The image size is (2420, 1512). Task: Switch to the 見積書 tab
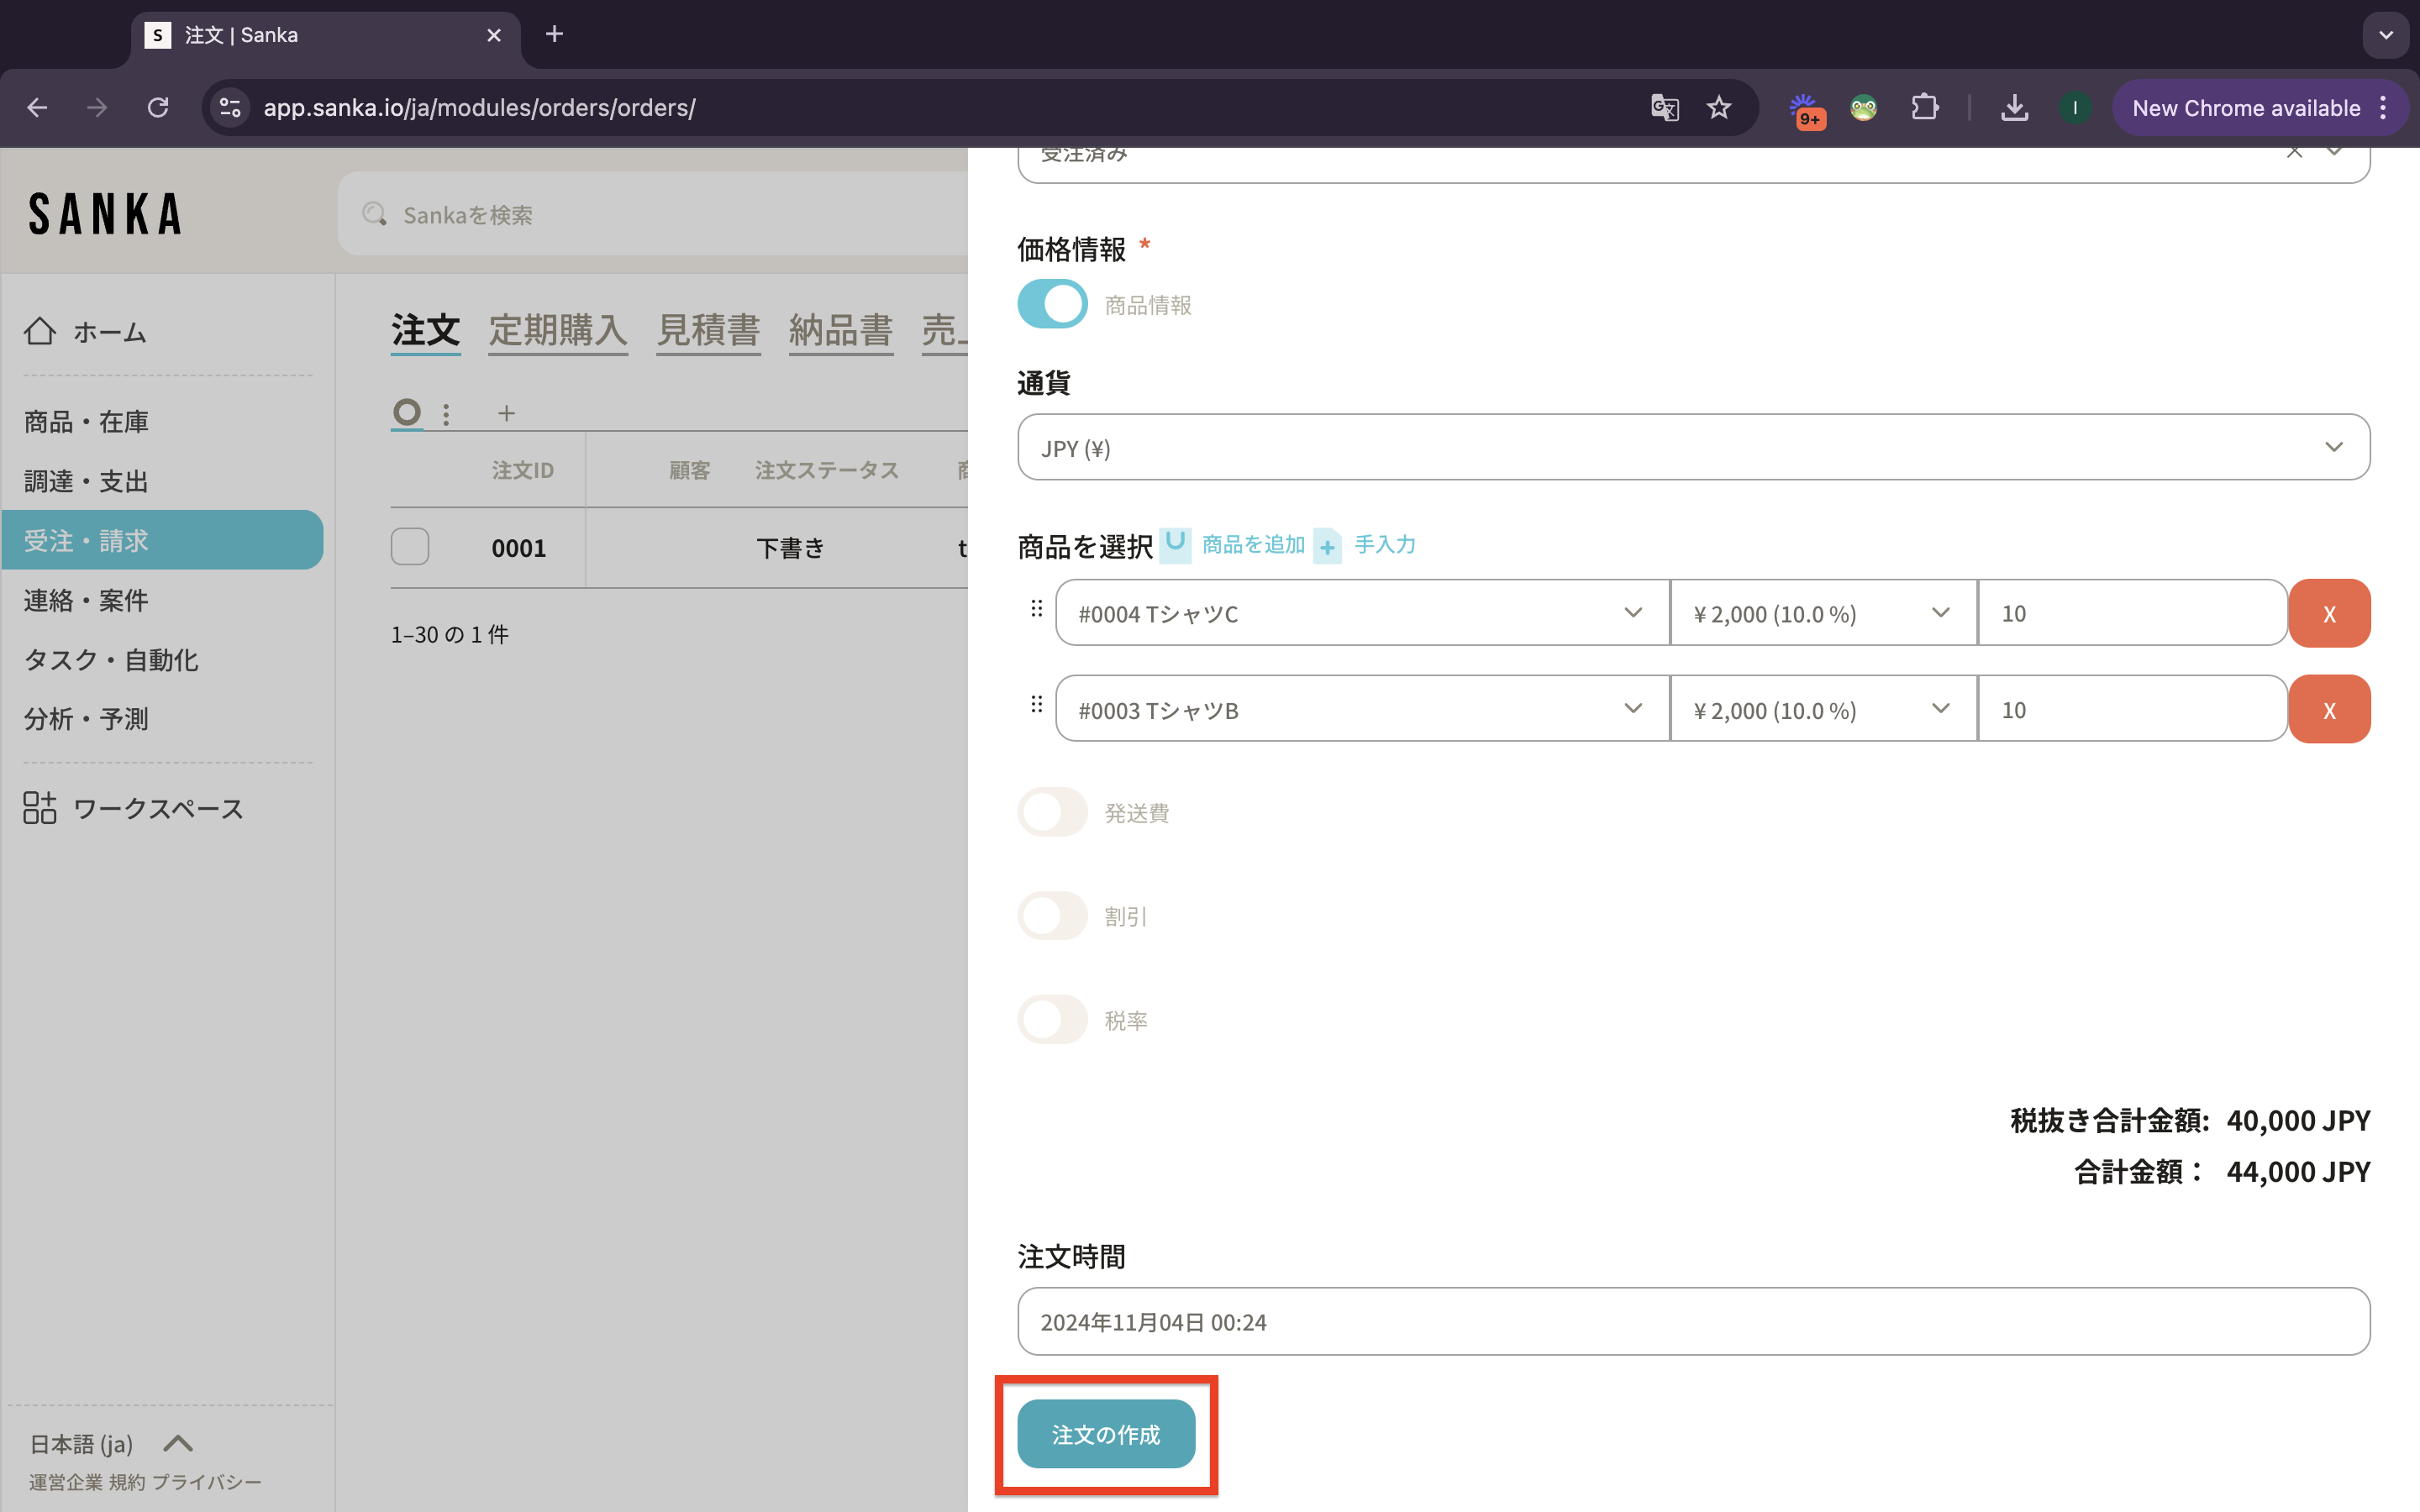coord(708,330)
